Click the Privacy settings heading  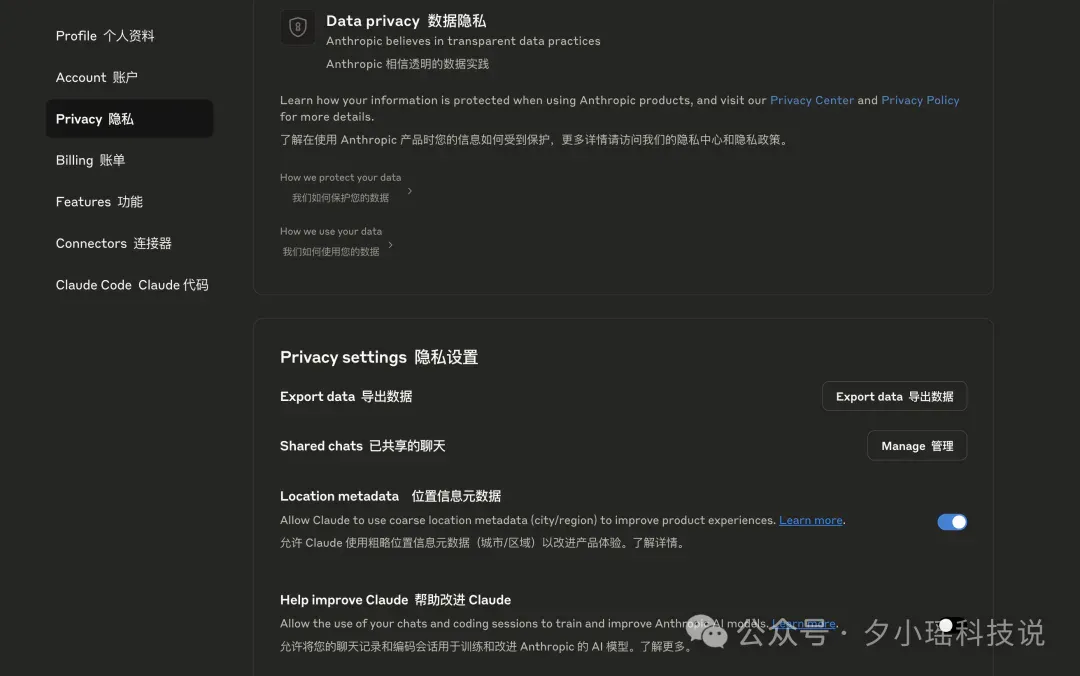[379, 357]
